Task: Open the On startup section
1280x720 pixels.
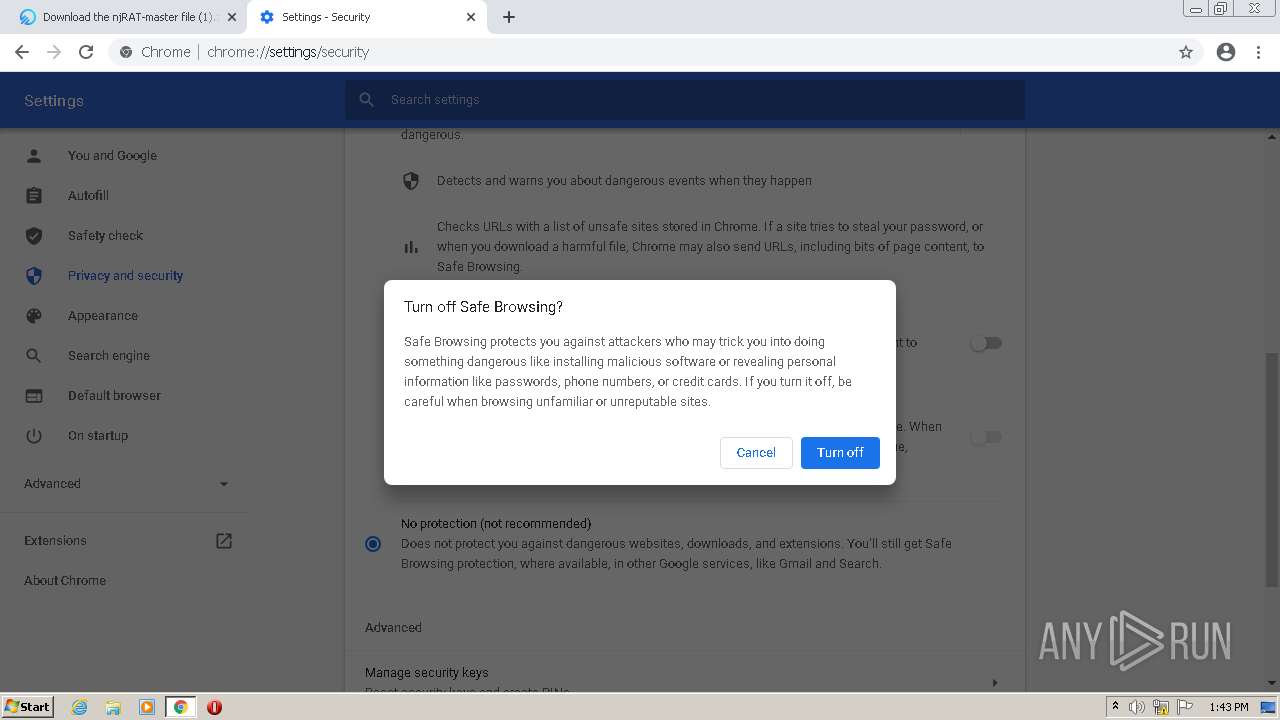Action: pyautogui.click(x=98, y=436)
